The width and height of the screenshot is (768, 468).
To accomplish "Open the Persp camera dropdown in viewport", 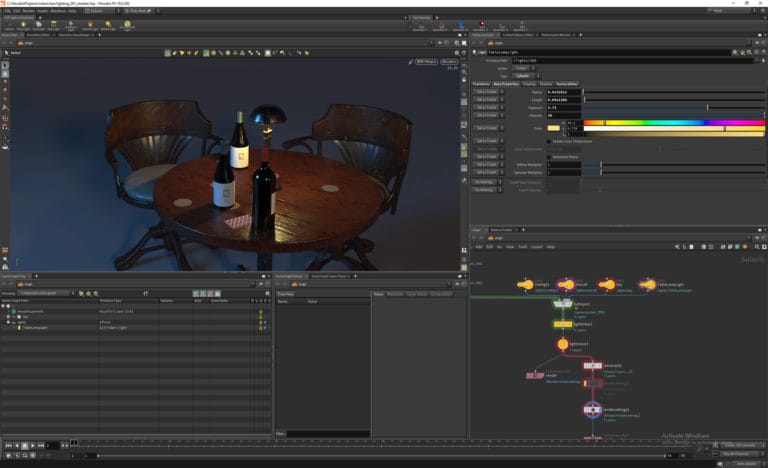I will pyautogui.click(x=424, y=61).
